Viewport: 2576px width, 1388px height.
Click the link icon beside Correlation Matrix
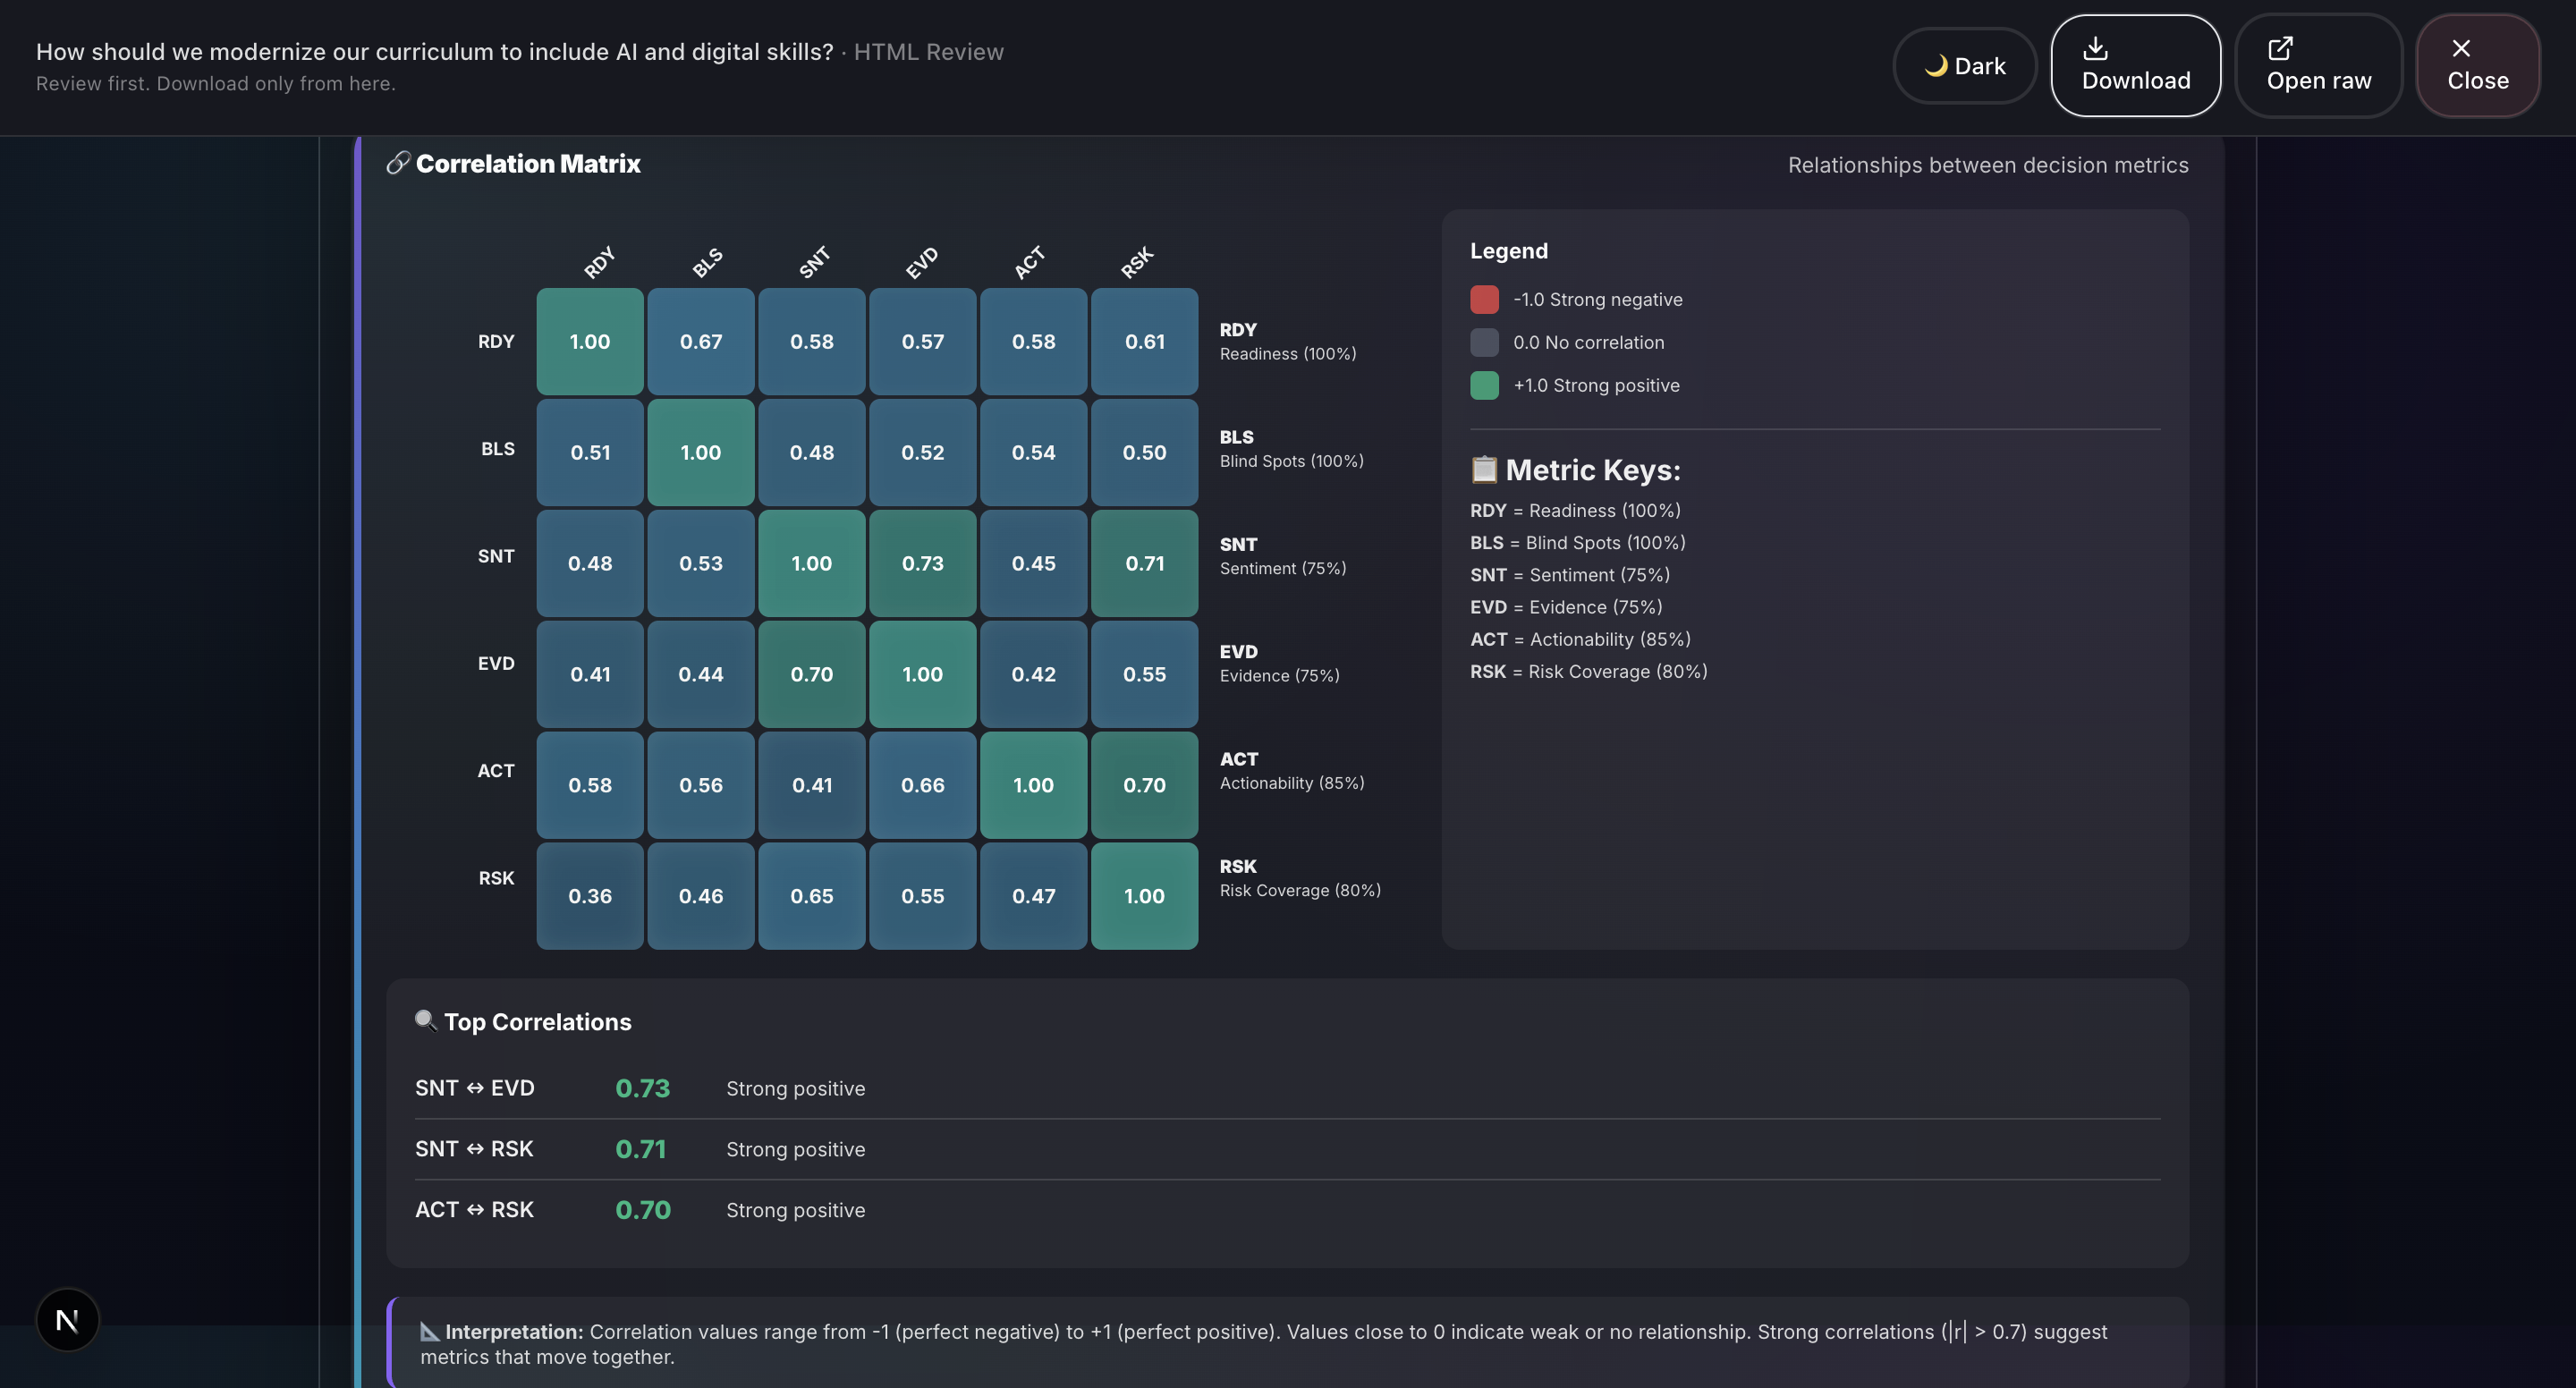(398, 163)
